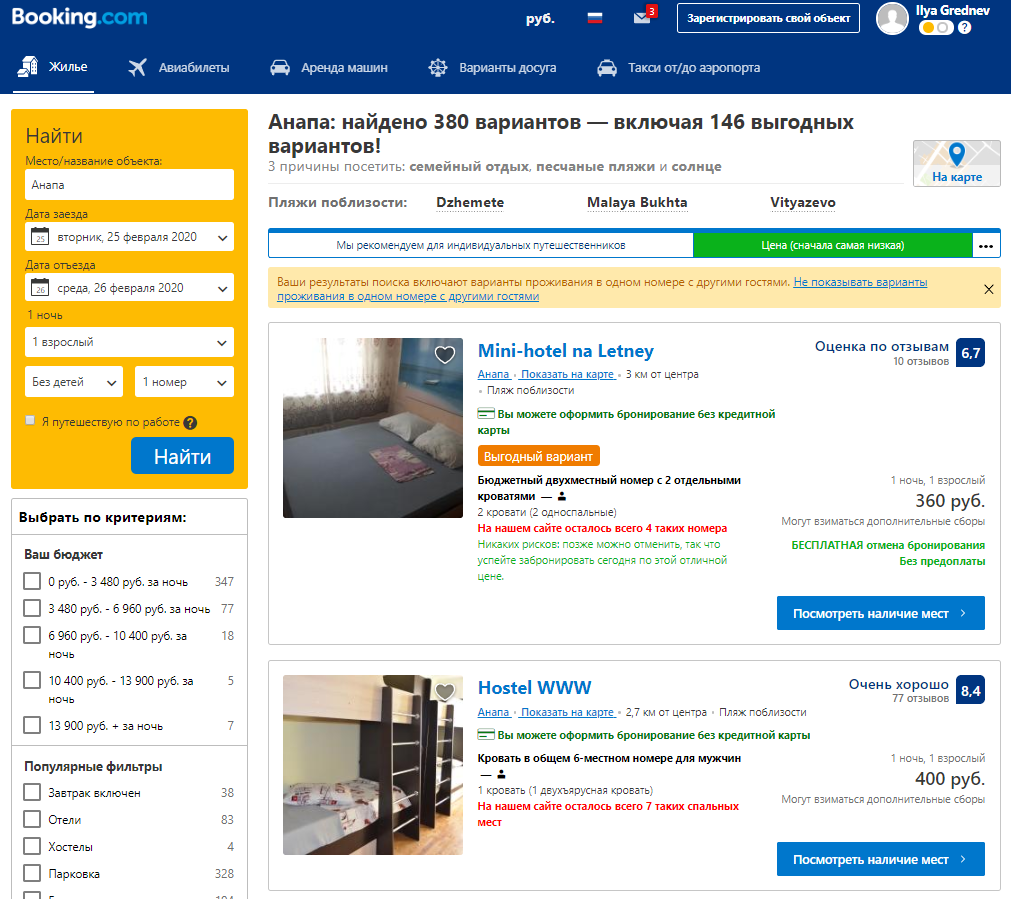Click the Booking.com logo
This screenshot has width=1011, height=899.
(x=79, y=17)
